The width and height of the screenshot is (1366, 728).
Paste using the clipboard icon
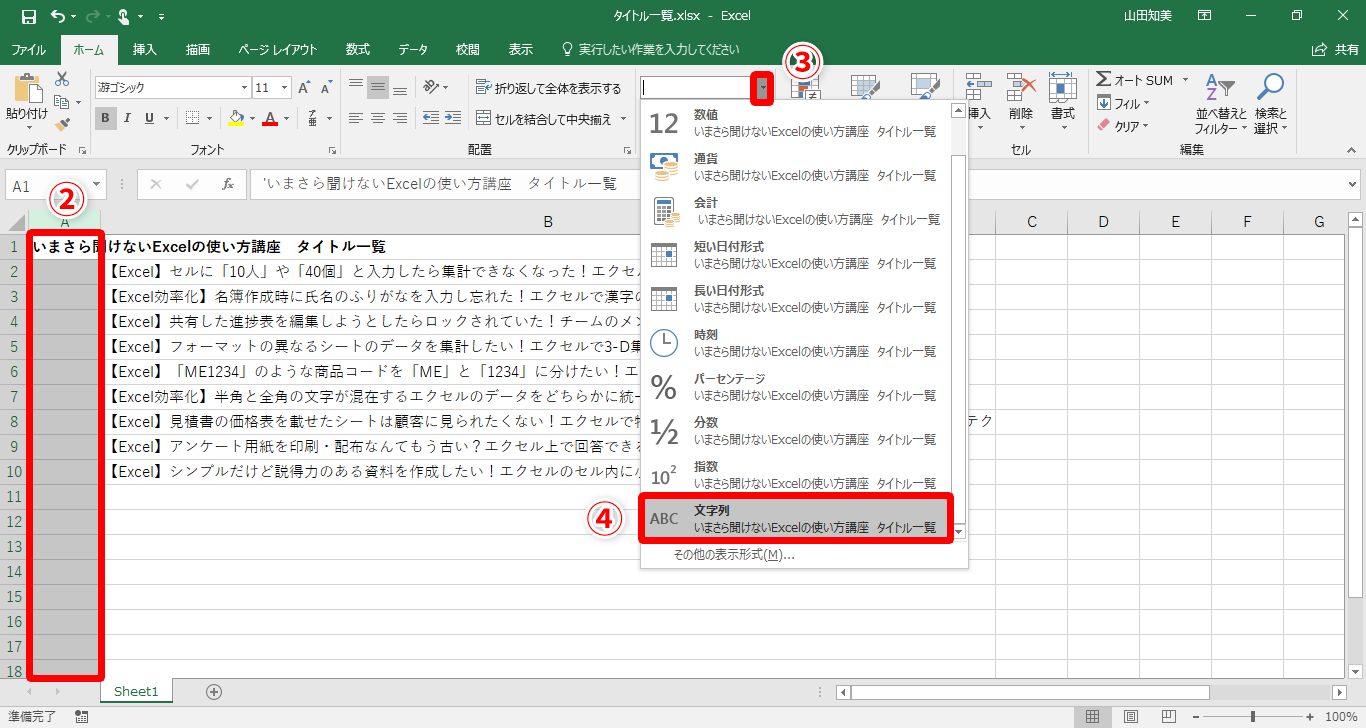(x=27, y=90)
